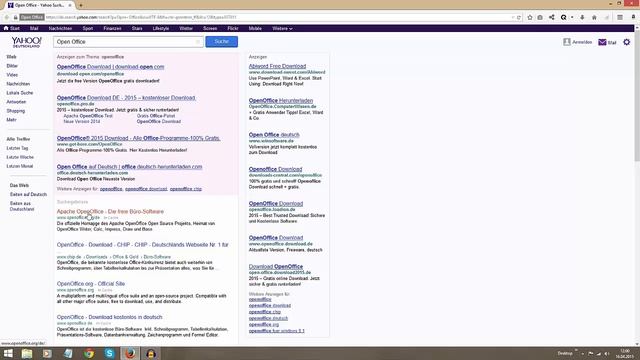The width and height of the screenshot is (640, 360).
Task: Reload the page with the refresh icon
Action: click(x=519, y=18)
